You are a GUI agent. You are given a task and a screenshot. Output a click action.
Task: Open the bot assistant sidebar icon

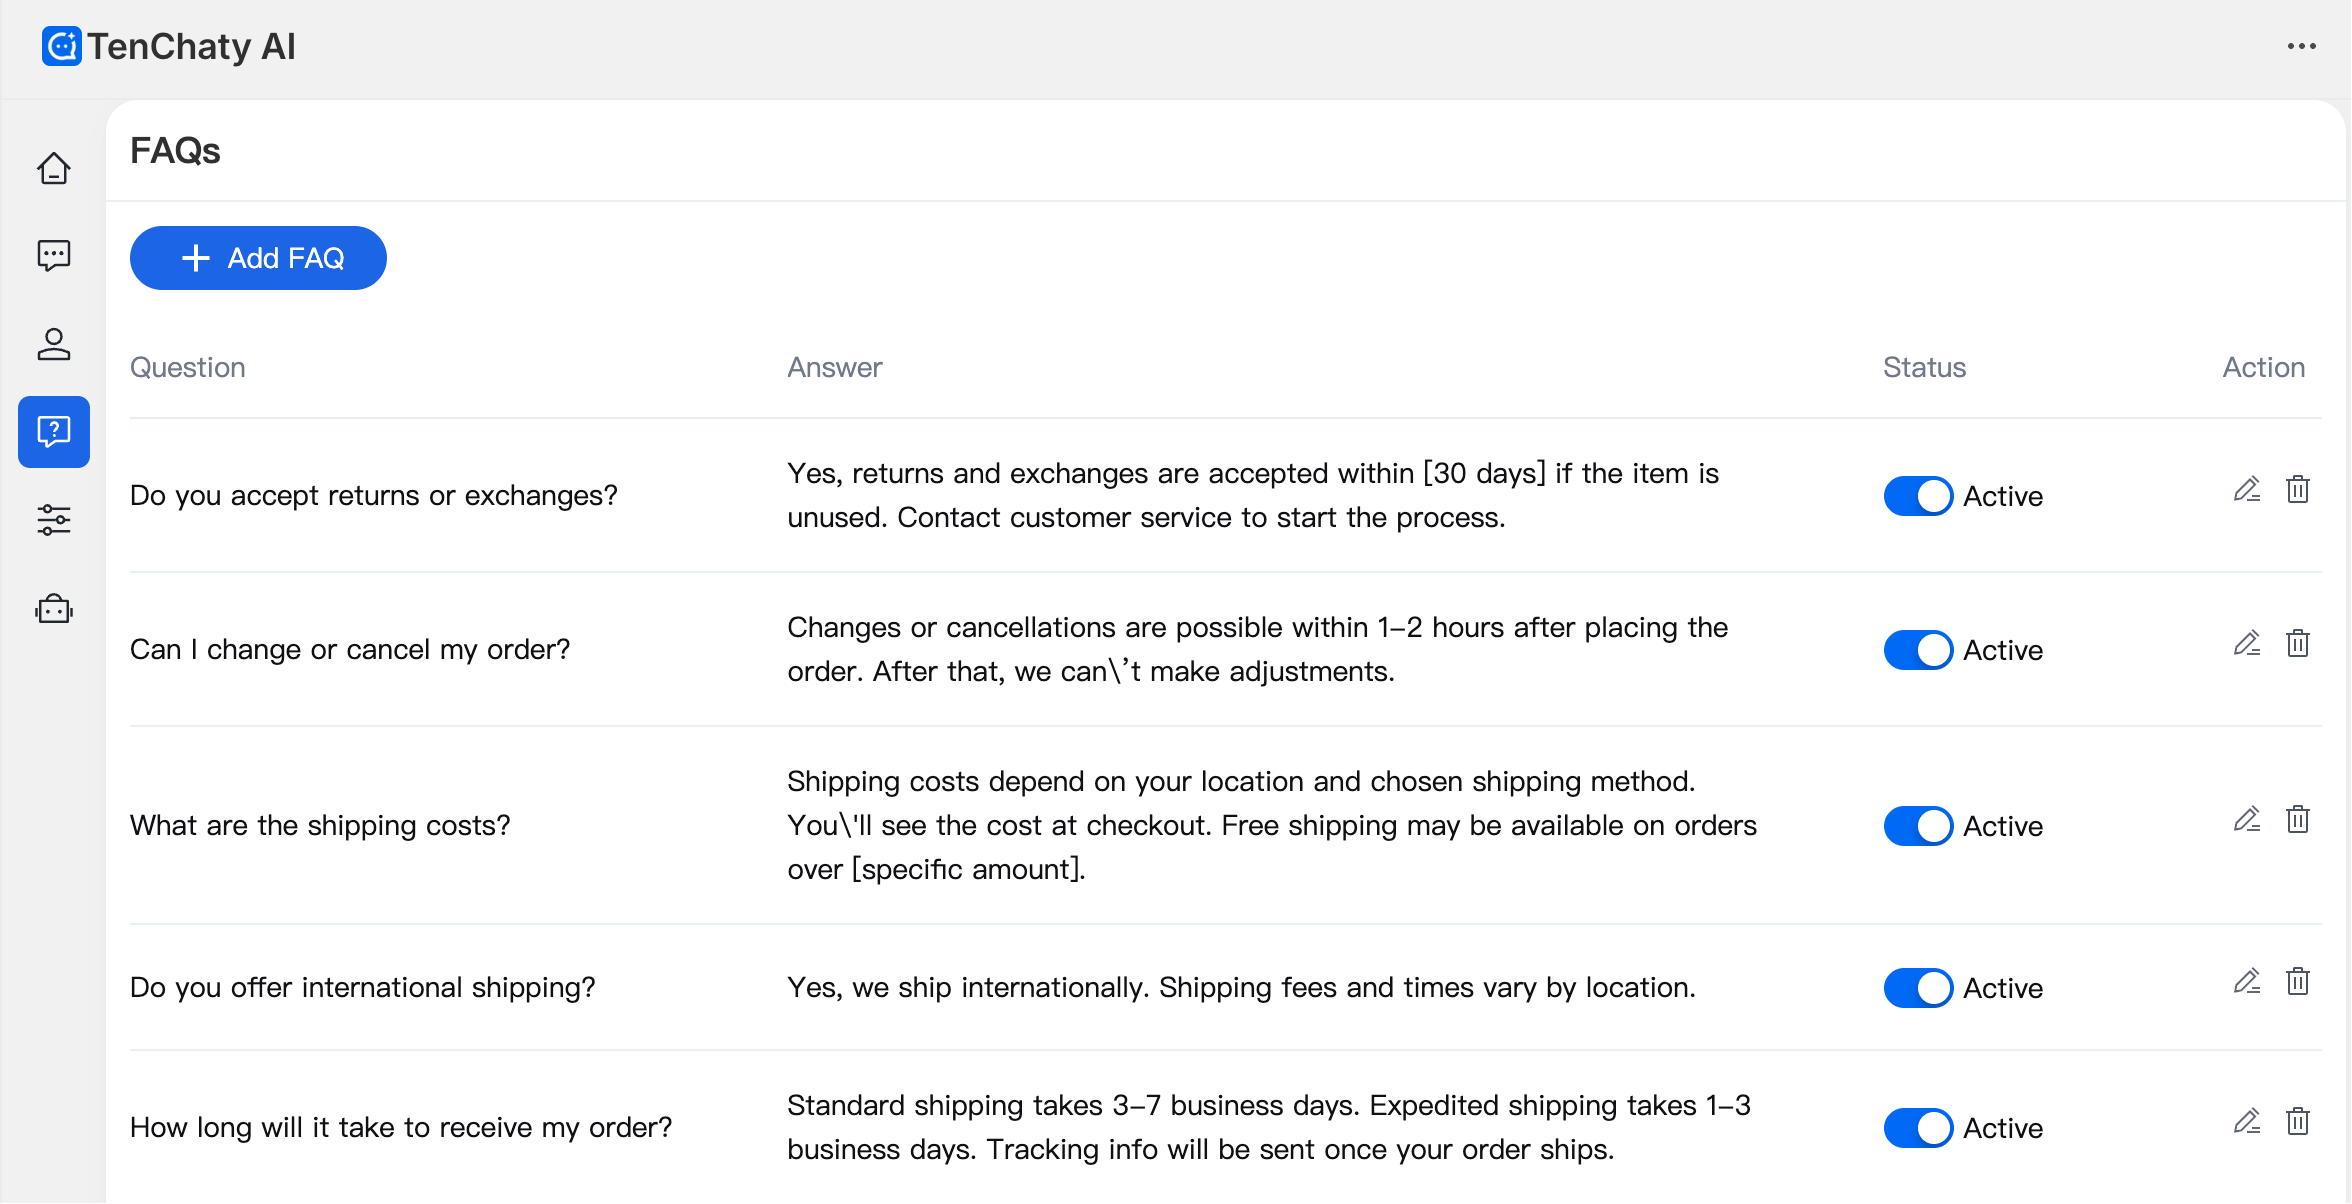(x=54, y=608)
